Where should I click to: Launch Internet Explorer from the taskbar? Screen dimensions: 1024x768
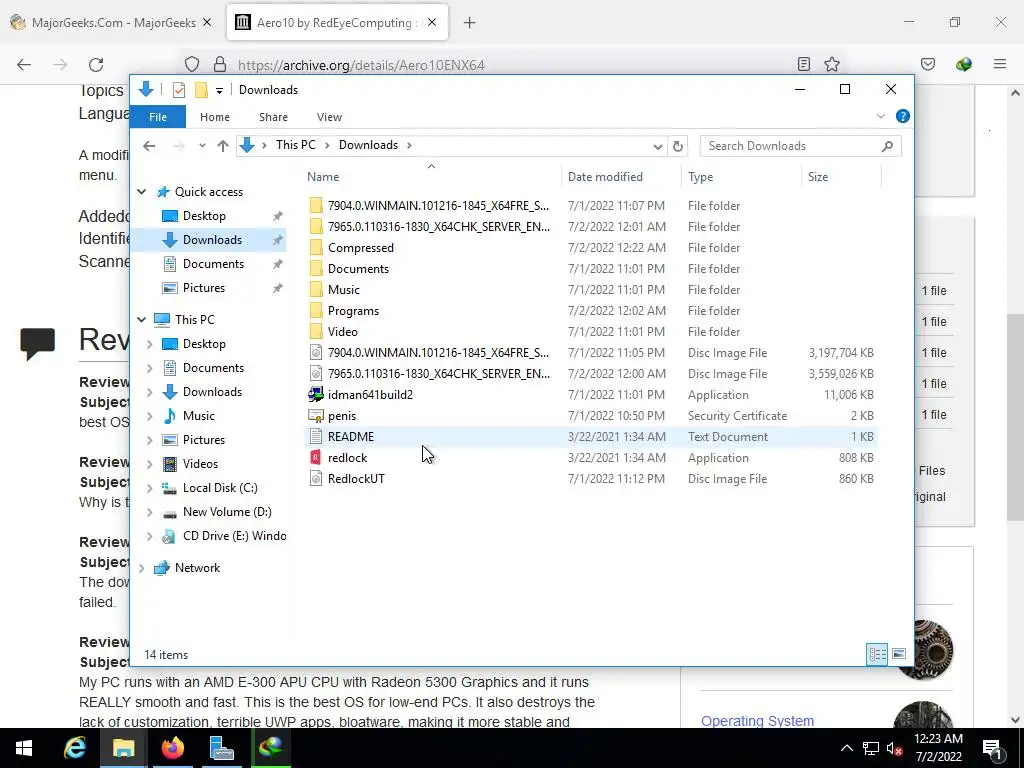(74, 748)
